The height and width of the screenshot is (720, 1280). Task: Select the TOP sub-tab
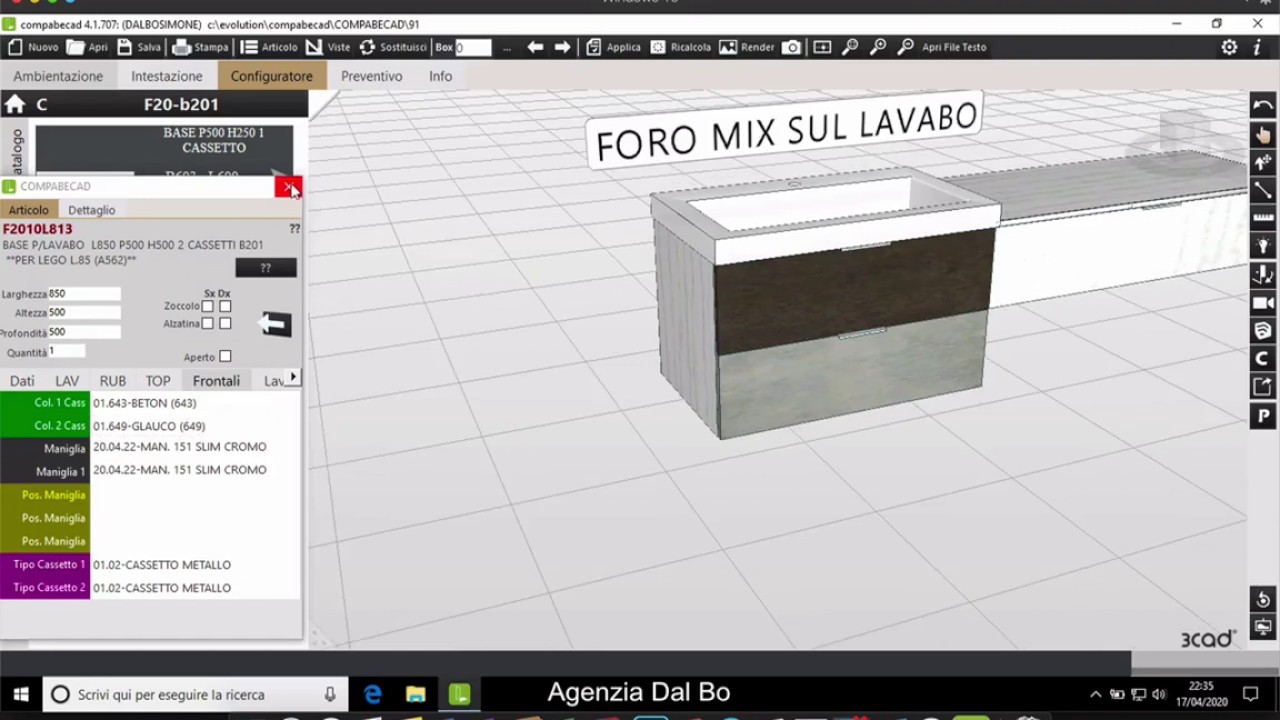coord(158,381)
